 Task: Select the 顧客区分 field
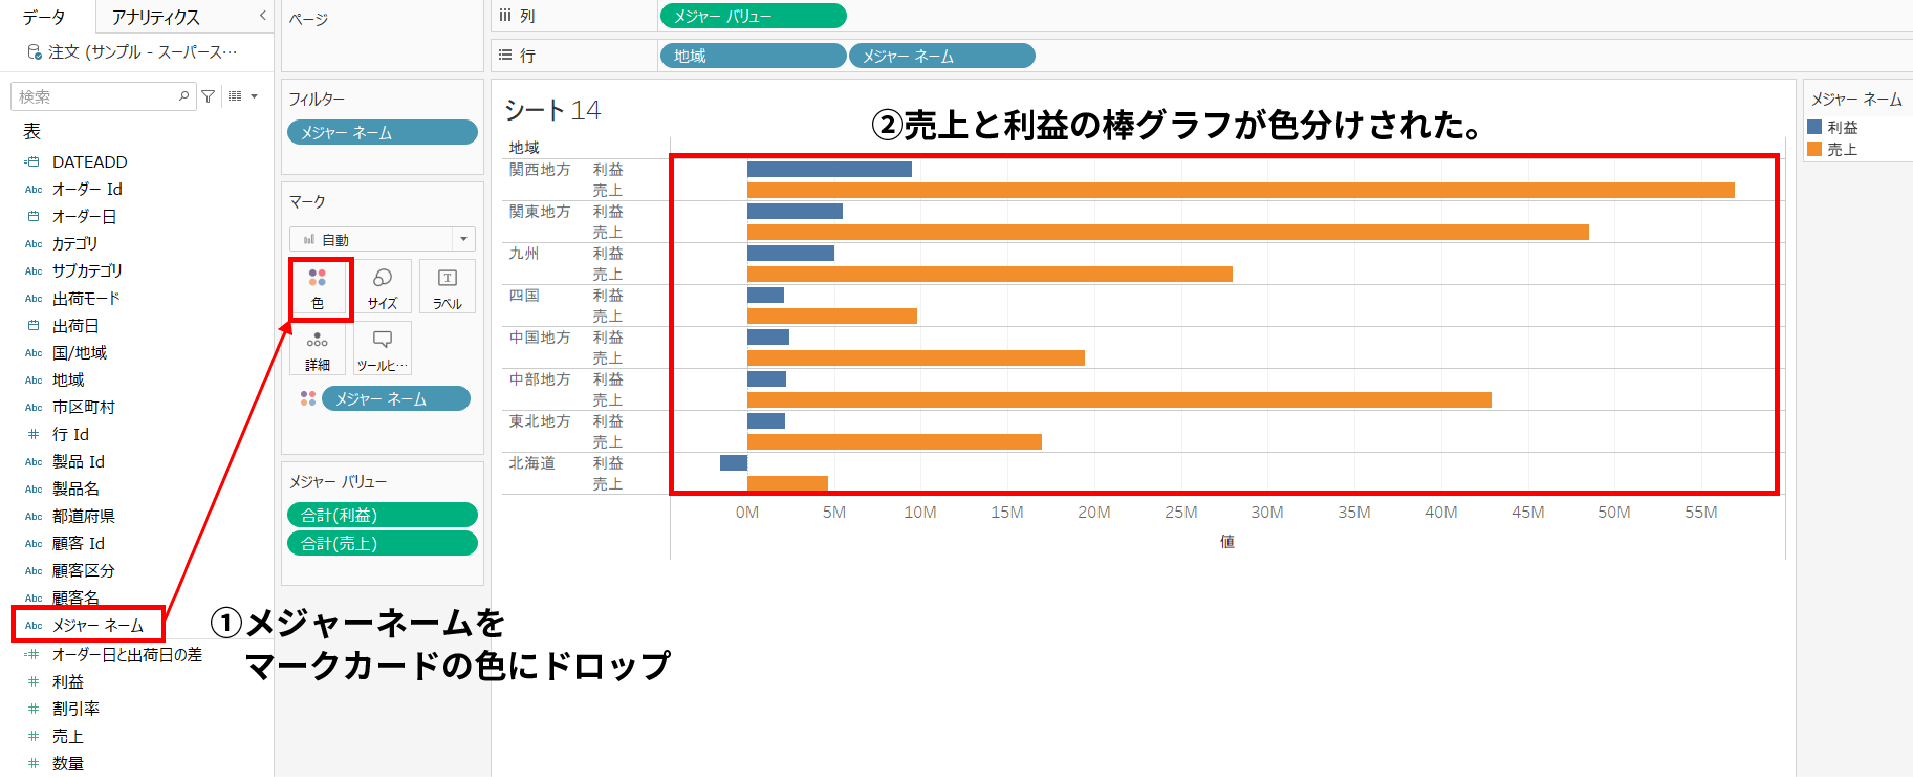tap(83, 571)
